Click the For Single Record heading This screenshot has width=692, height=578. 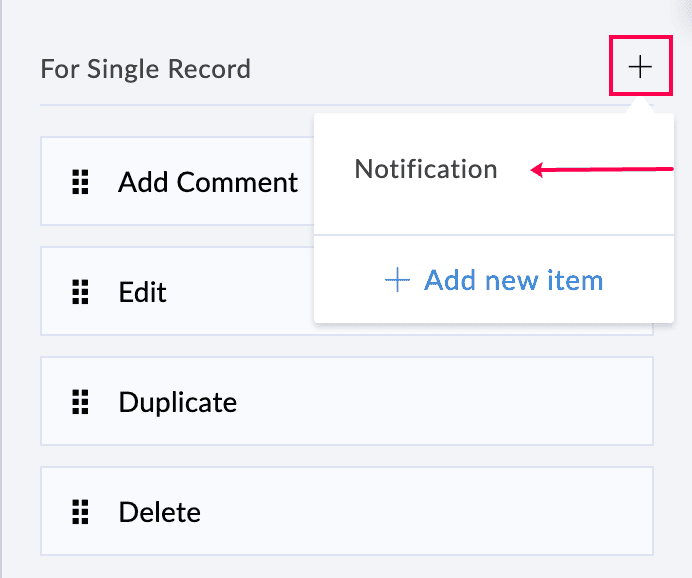[x=145, y=69]
